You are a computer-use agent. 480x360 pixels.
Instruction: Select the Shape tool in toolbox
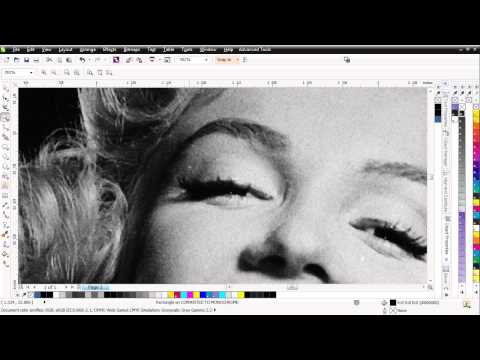click(6, 99)
